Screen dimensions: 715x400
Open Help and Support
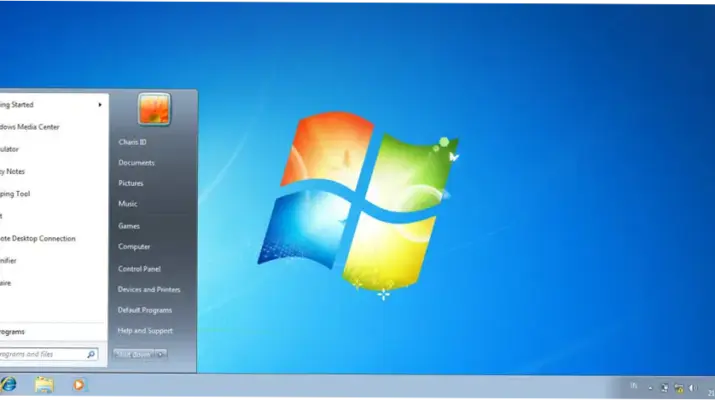[x=145, y=331]
